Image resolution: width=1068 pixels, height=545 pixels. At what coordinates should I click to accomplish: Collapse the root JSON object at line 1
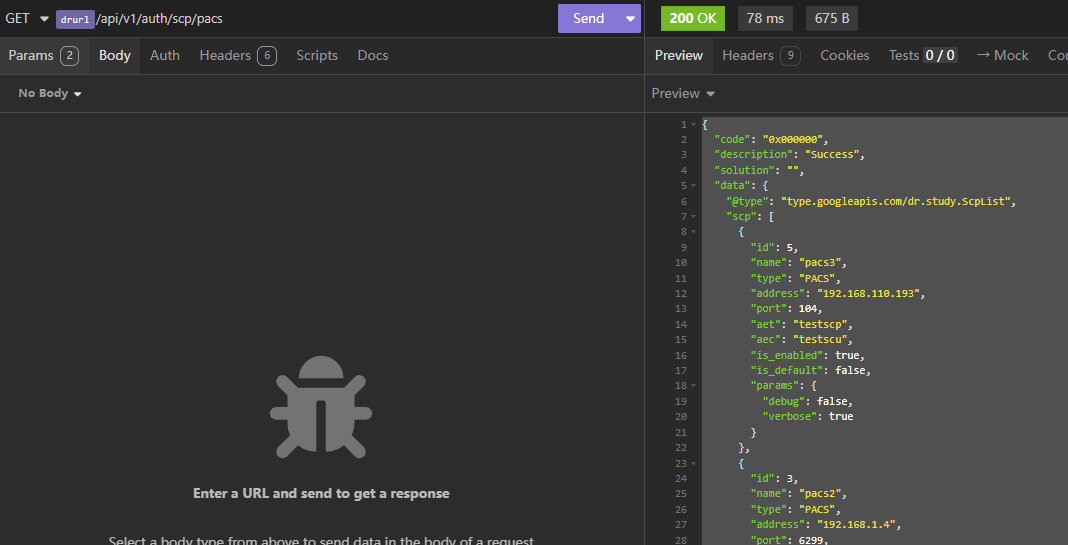[x=693, y=124]
